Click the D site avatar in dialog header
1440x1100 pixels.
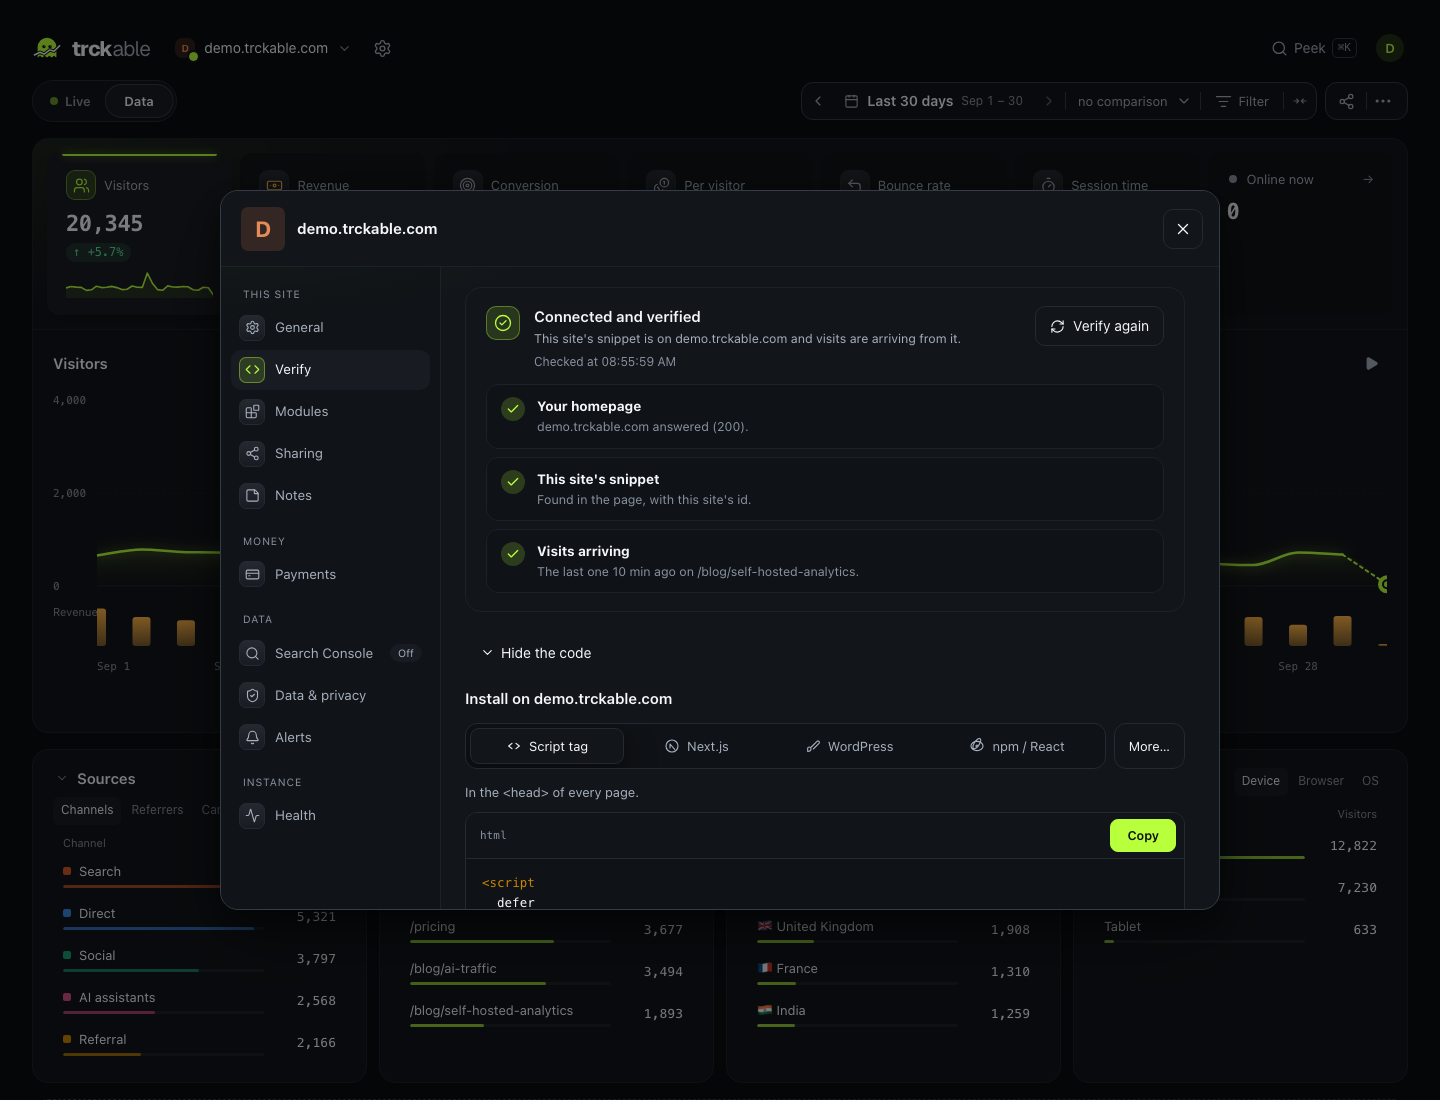tap(263, 229)
